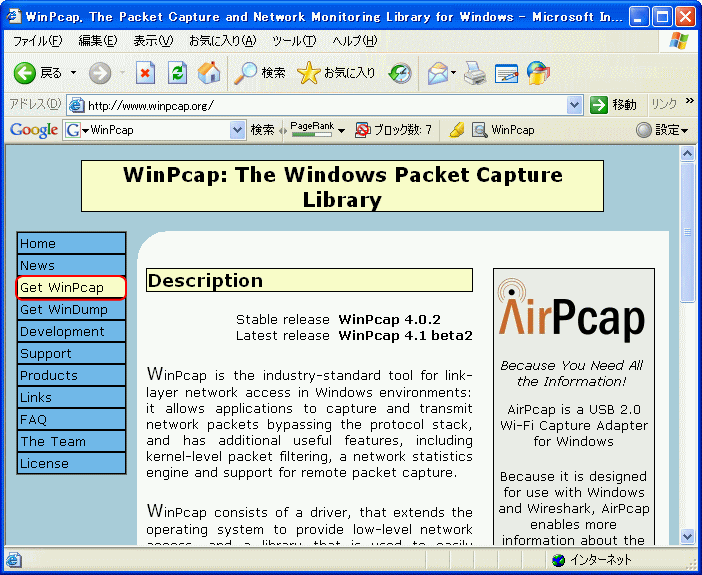Open the Get WinPcap page link
The width and height of the screenshot is (702, 575).
[71, 288]
